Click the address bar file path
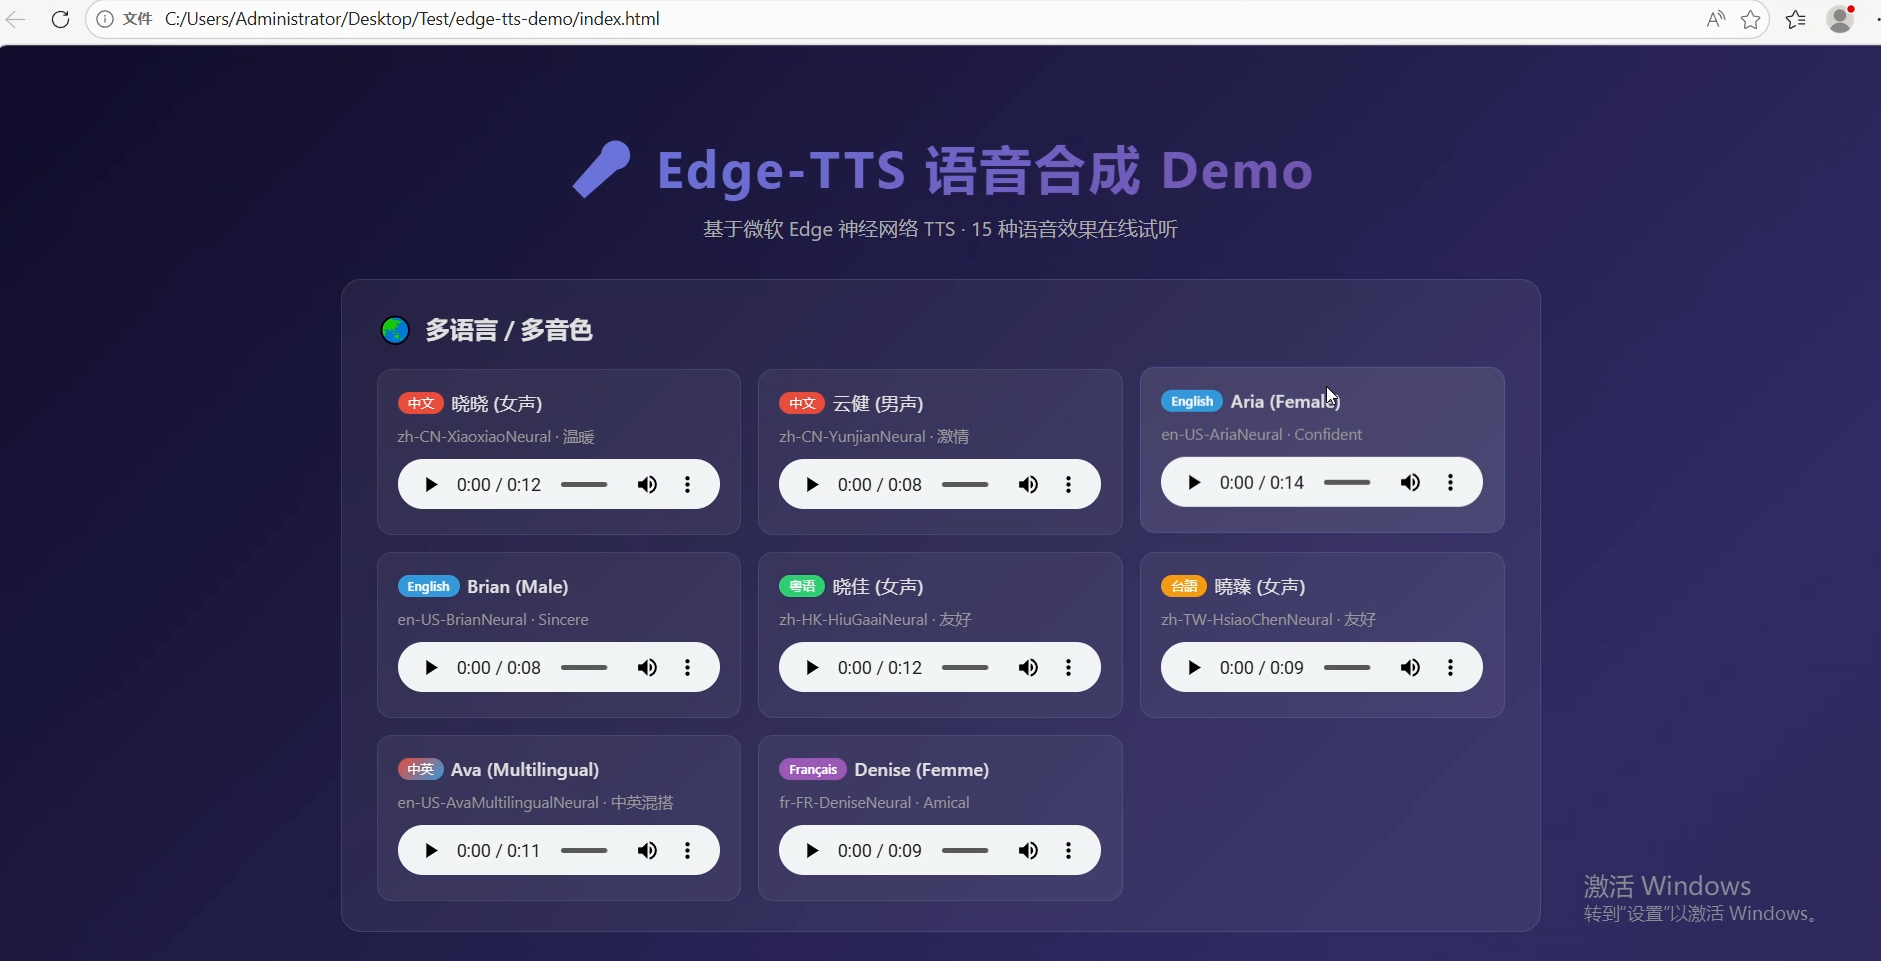 [x=412, y=19]
